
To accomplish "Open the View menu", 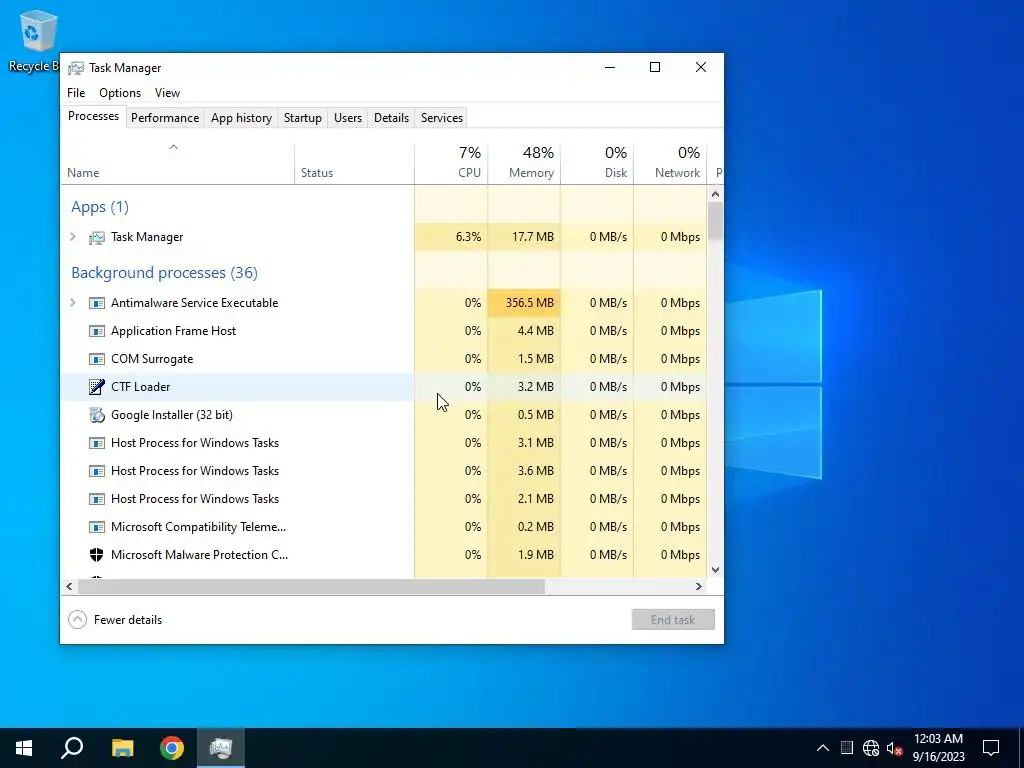I will (167, 93).
